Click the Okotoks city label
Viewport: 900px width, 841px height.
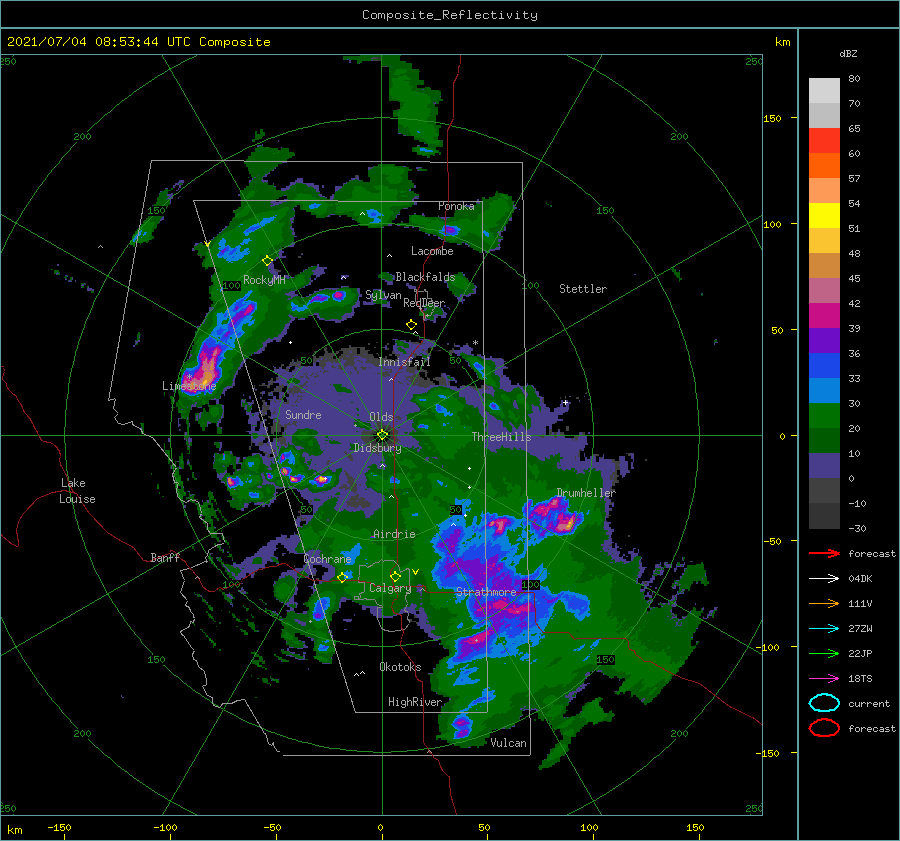tap(400, 666)
